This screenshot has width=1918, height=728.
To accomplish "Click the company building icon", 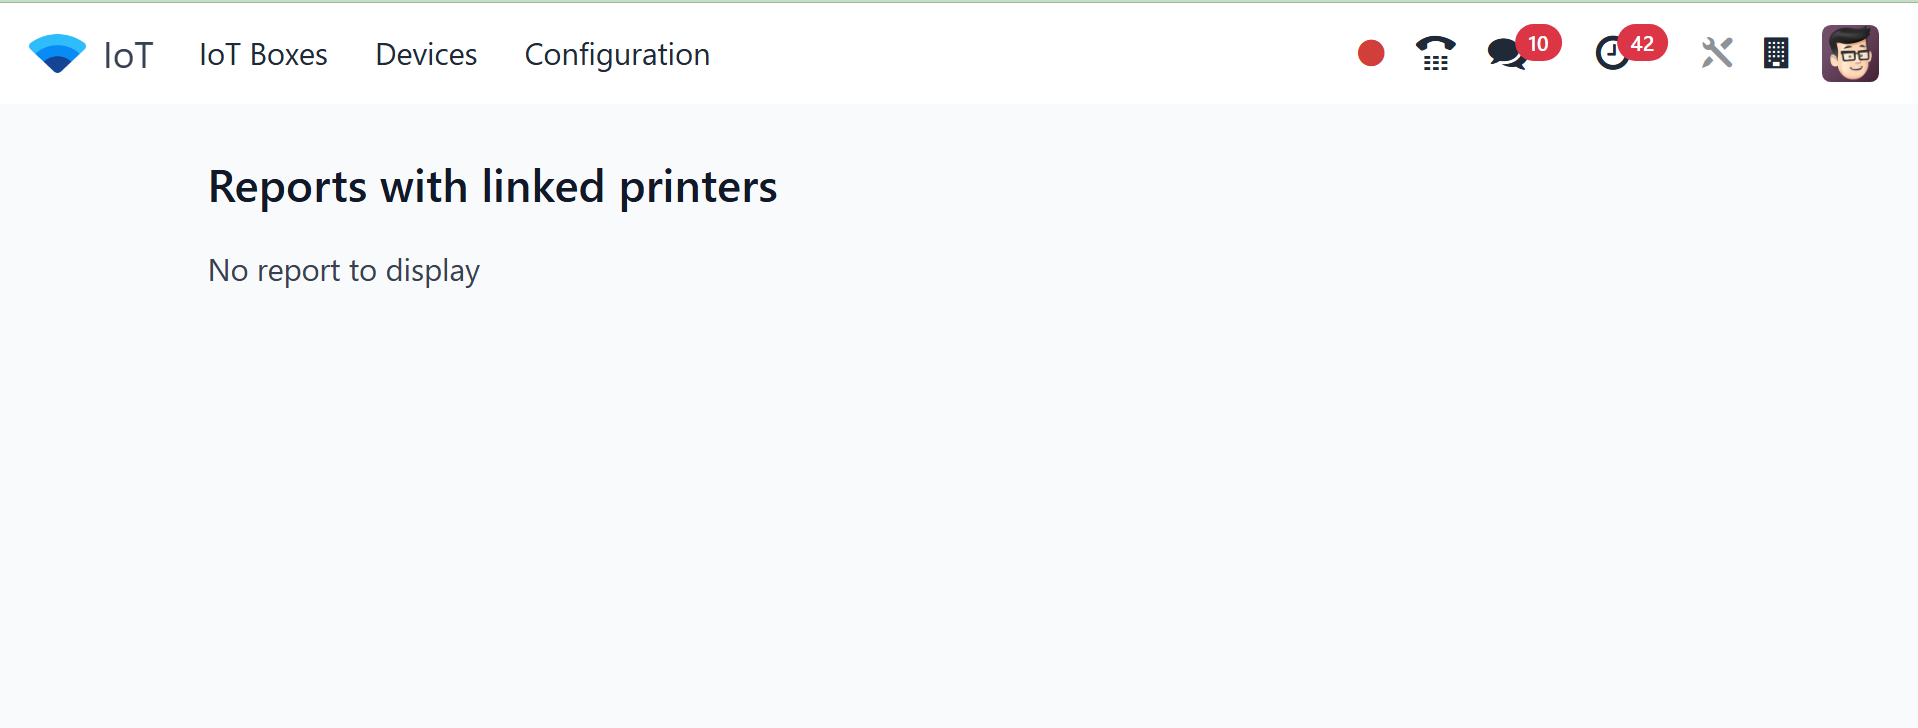I will (1776, 53).
